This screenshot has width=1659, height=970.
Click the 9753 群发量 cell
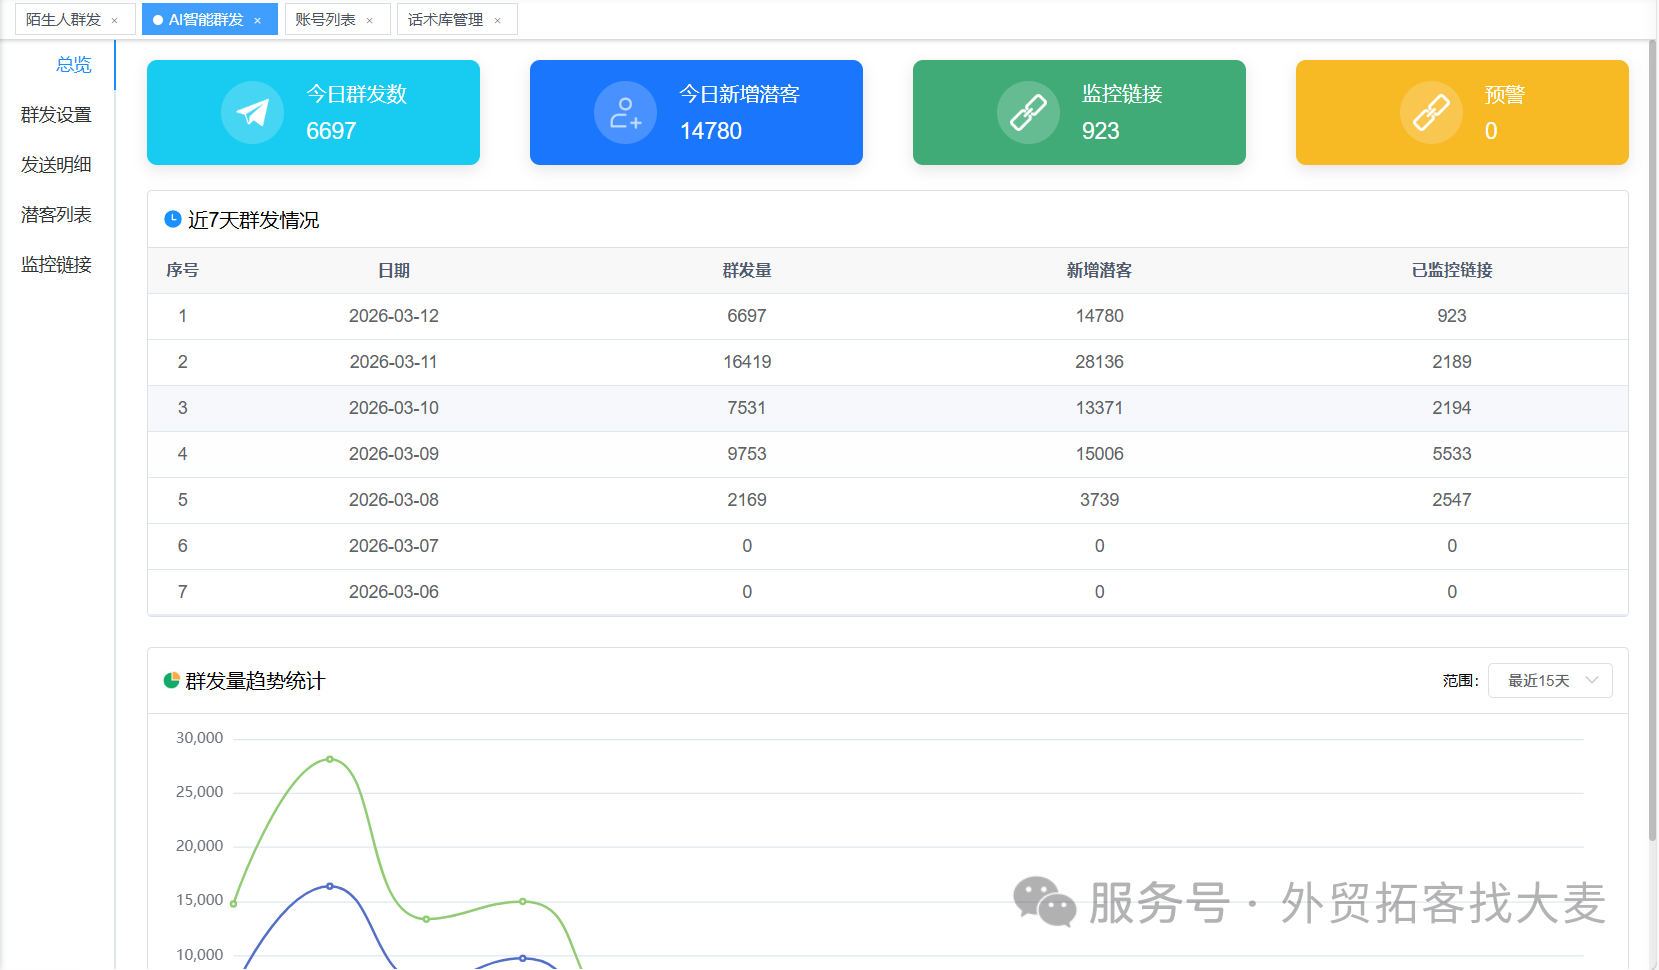747,454
